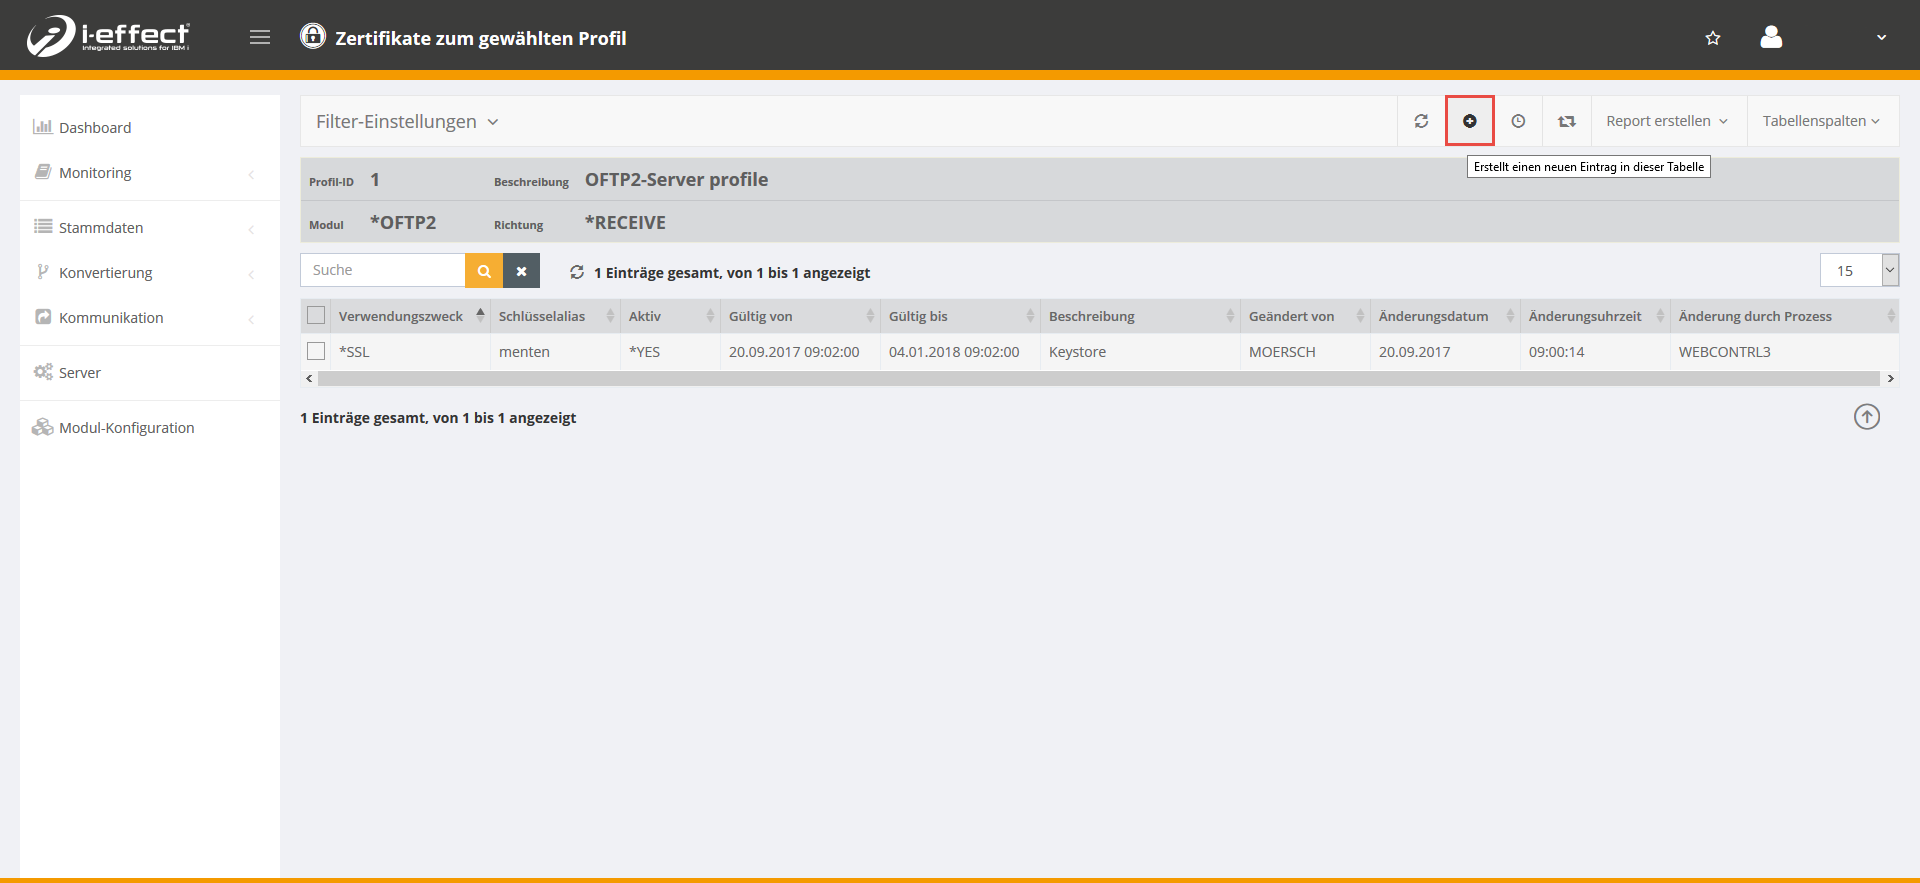This screenshot has width=1920, height=883.
Task: Click the orange search magnifier button
Action: coord(484,271)
